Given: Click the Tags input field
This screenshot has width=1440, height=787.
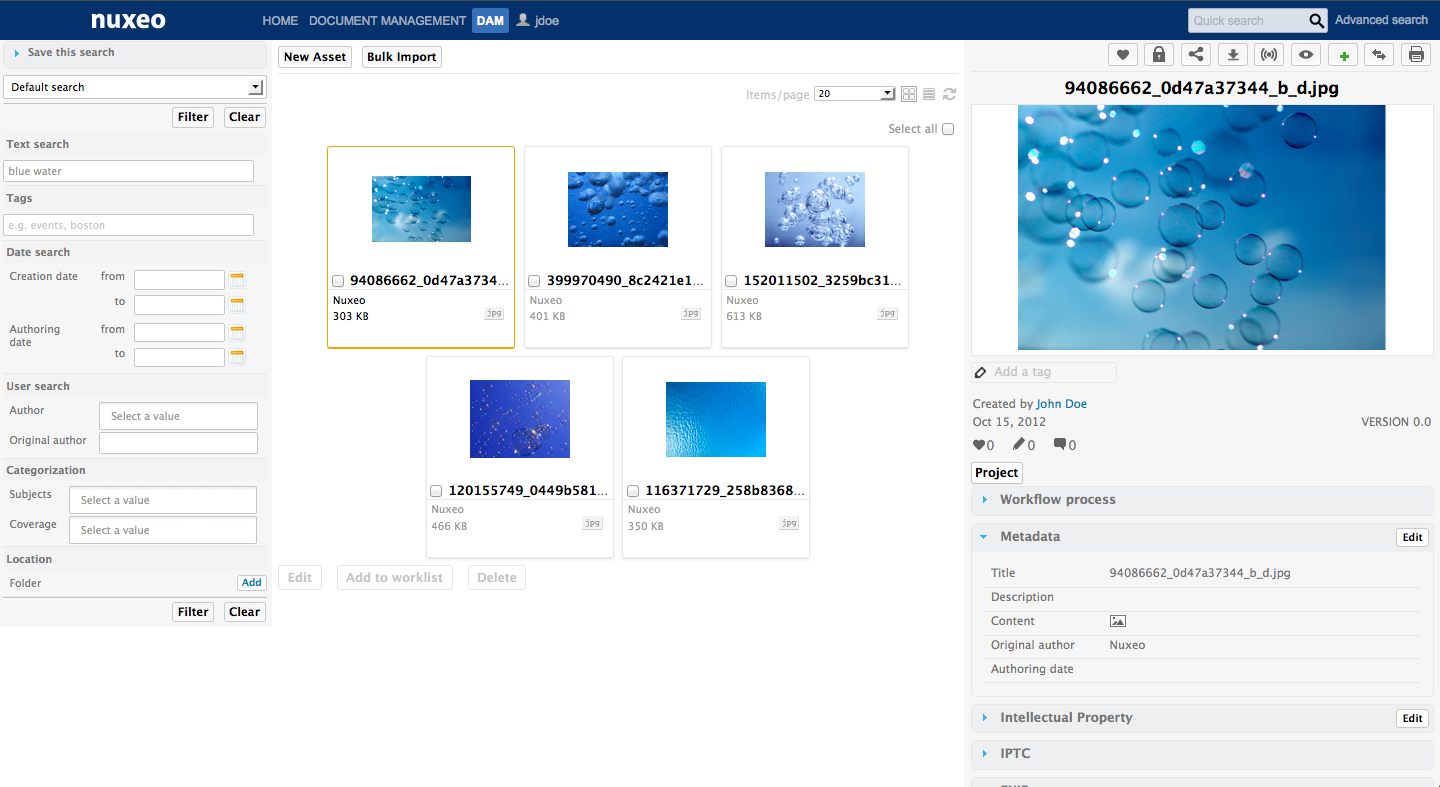Looking at the screenshot, I should (129, 225).
